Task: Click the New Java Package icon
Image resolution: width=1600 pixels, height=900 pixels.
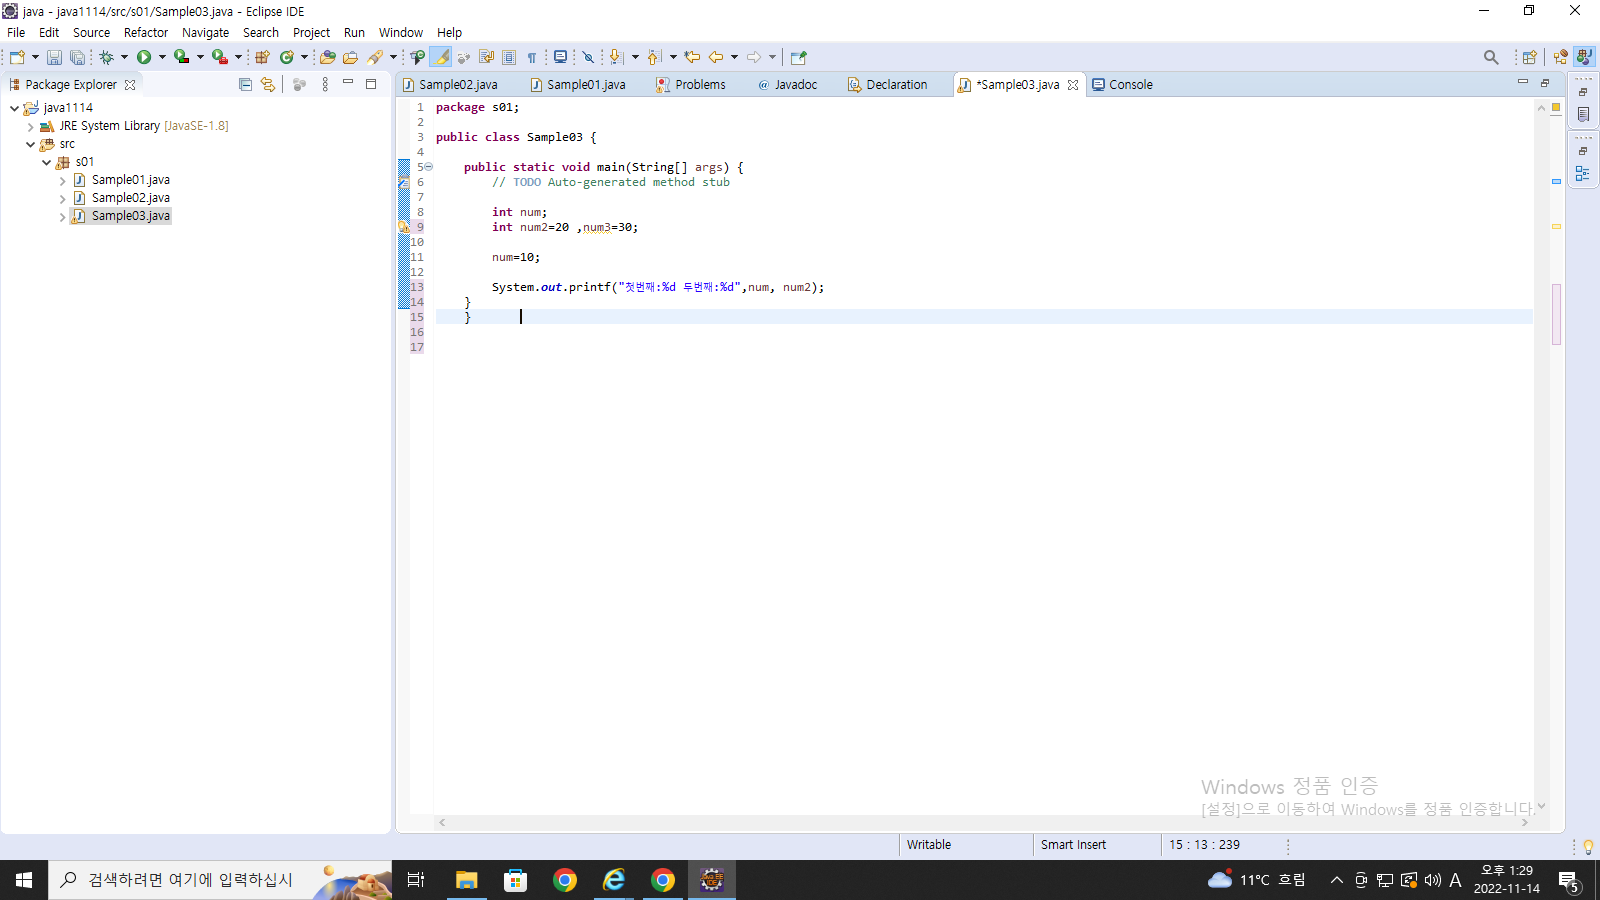Action: pos(262,57)
